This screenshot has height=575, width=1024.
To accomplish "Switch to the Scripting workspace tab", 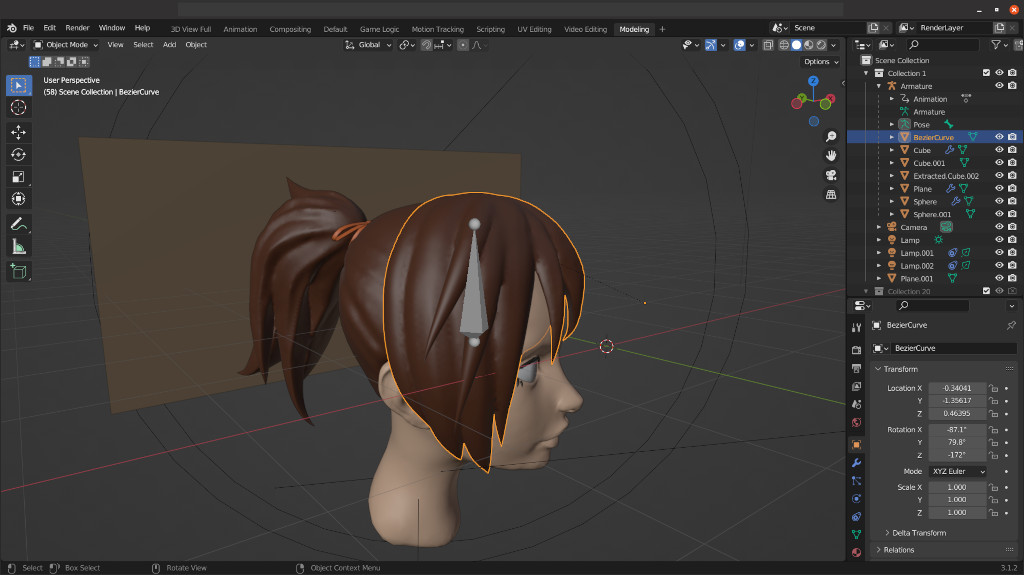I will point(490,29).
